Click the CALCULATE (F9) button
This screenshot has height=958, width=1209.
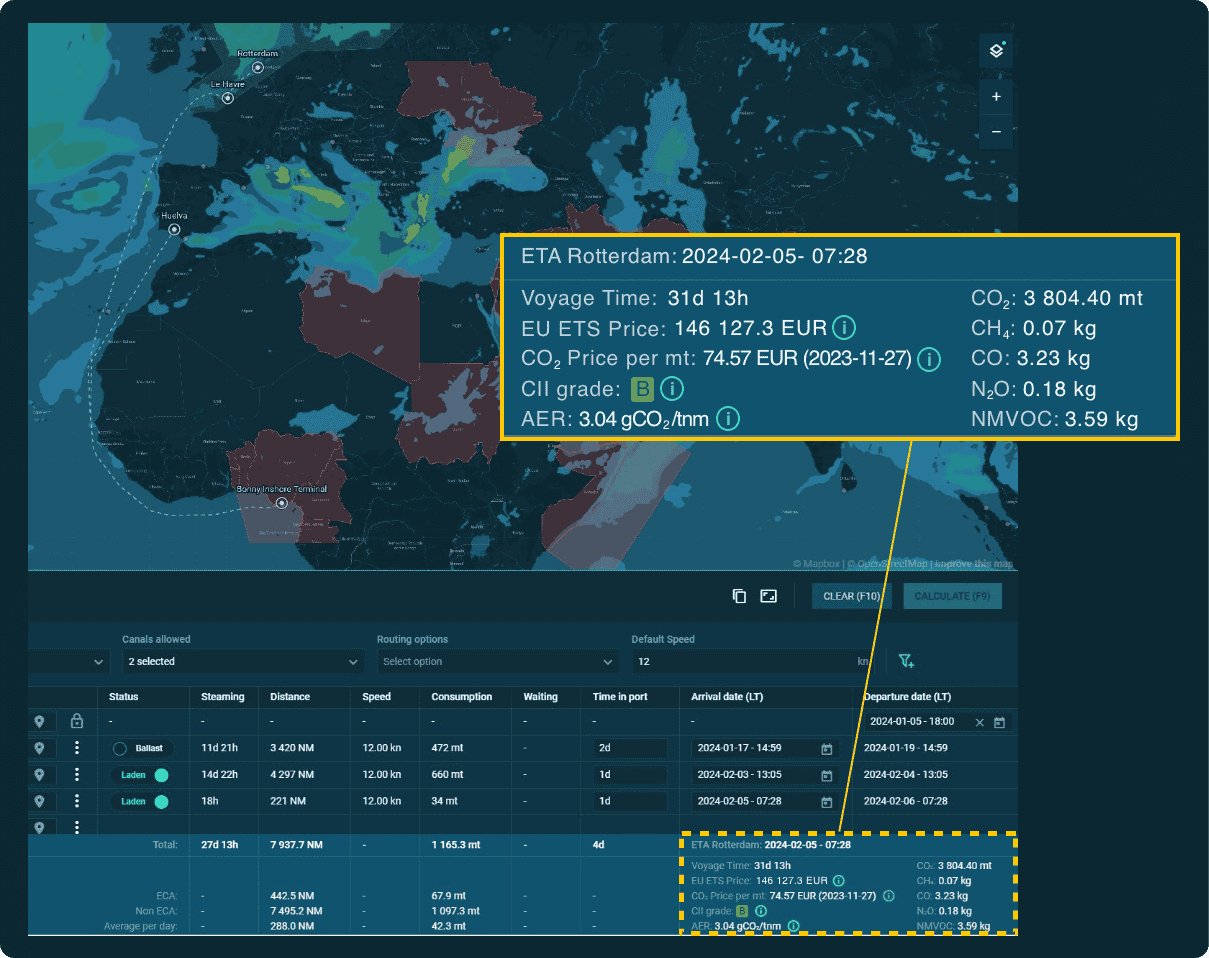coord(952,596)
